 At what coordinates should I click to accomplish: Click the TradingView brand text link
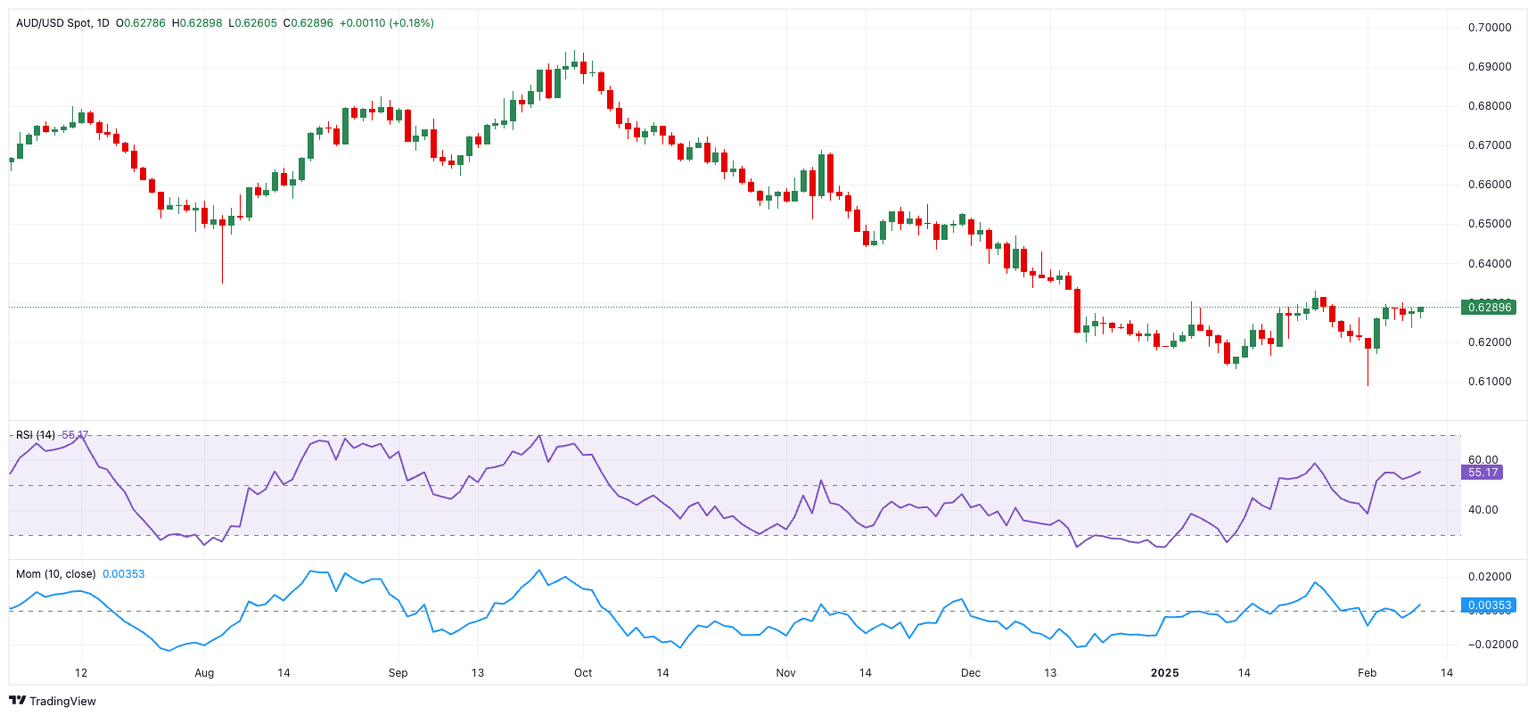63,701
